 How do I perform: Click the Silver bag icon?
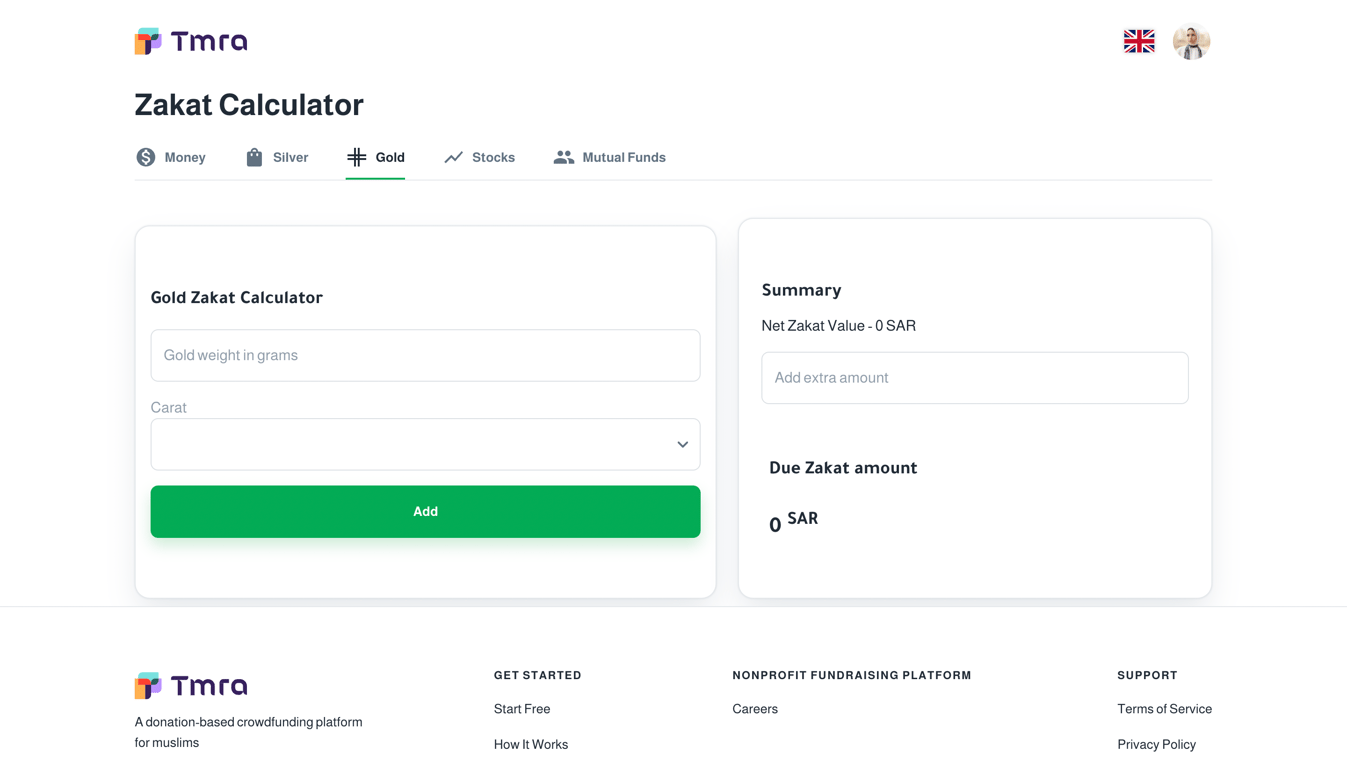[x=254, y=157]
